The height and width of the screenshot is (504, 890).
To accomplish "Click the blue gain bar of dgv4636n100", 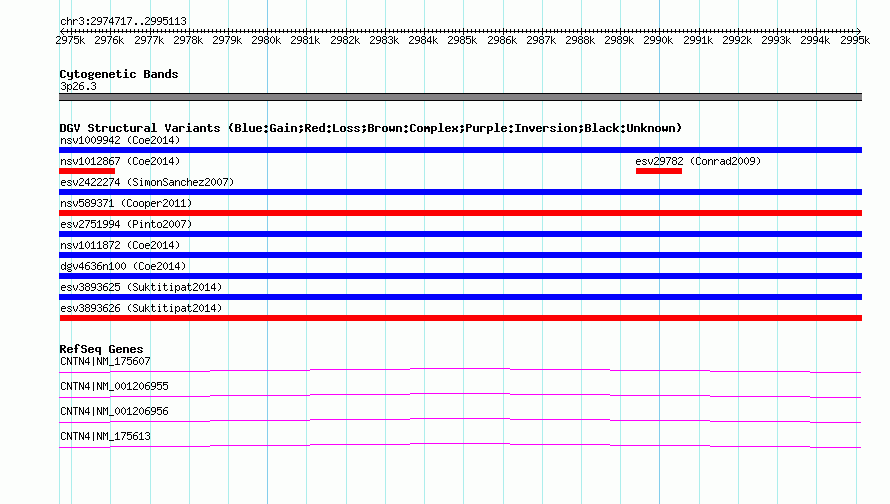I will [460, 276].
